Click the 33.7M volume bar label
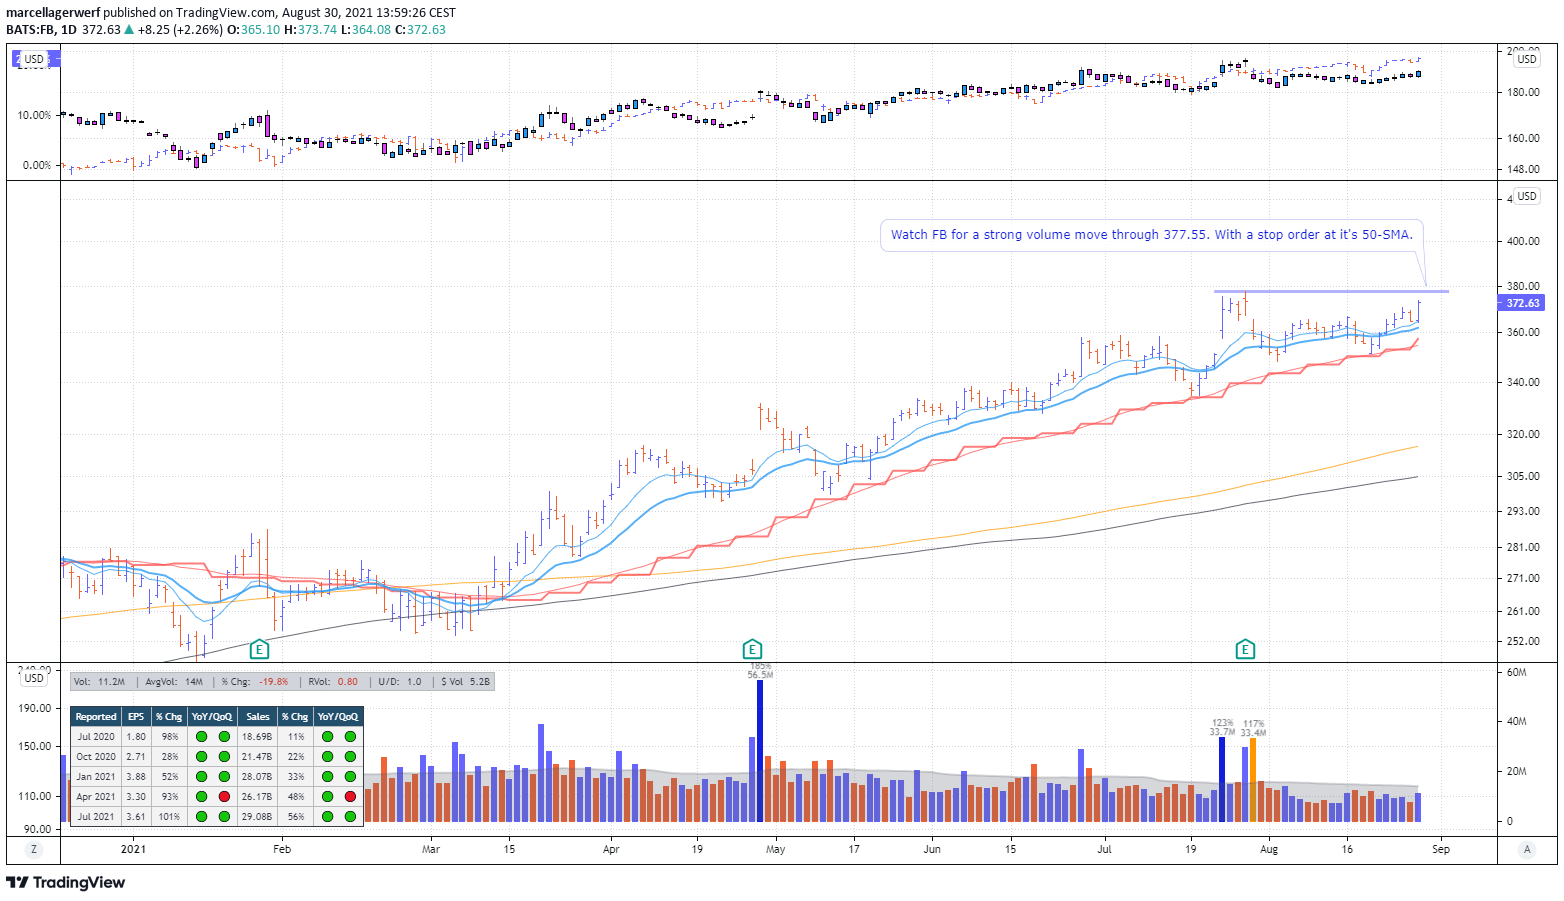The image size is (1564, 901). [1222, 732]
